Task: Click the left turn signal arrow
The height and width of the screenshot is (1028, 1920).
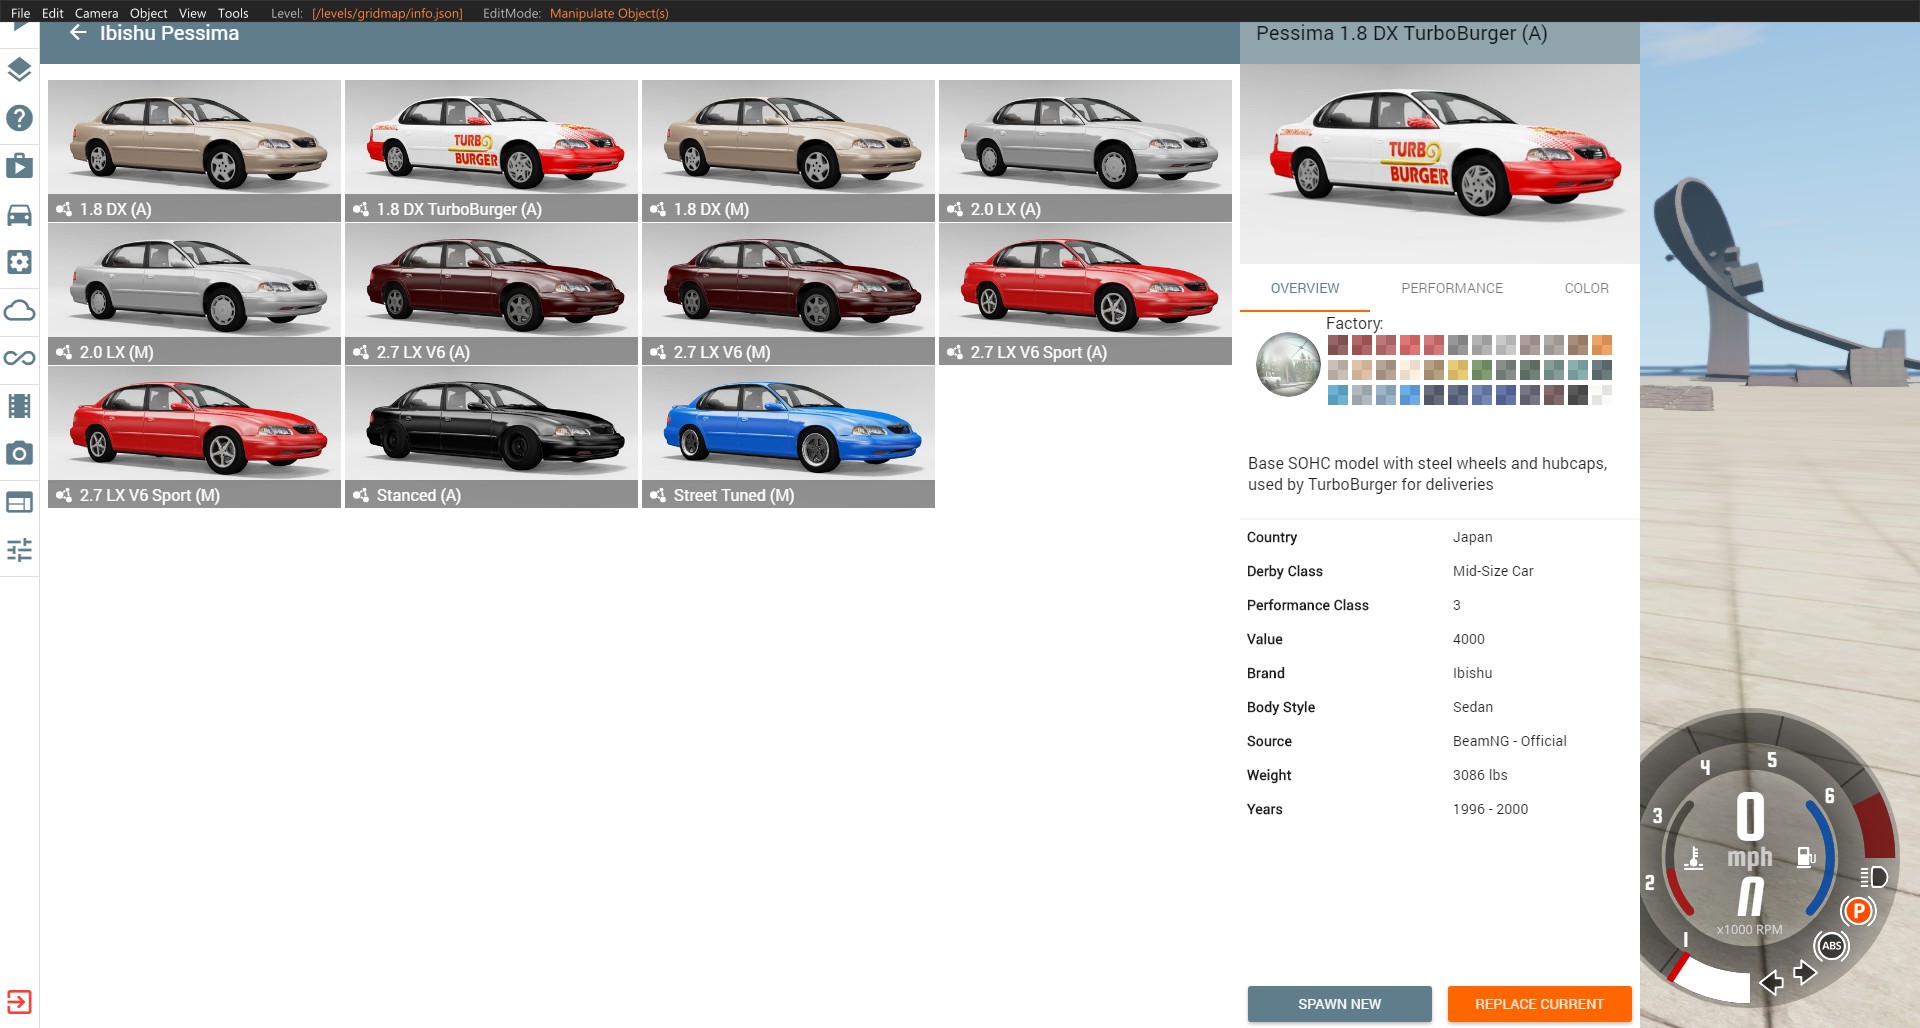Action: click(x=1771, y=982)
